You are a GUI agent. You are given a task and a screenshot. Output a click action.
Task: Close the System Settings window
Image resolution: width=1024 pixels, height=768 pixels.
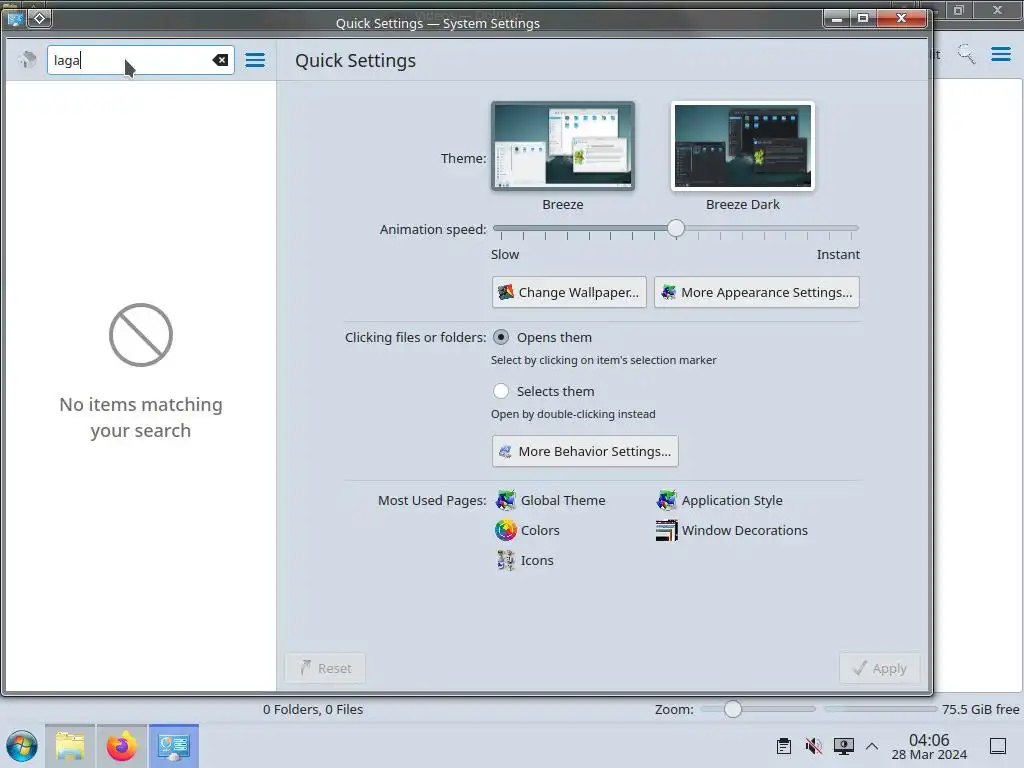[901, 18]
